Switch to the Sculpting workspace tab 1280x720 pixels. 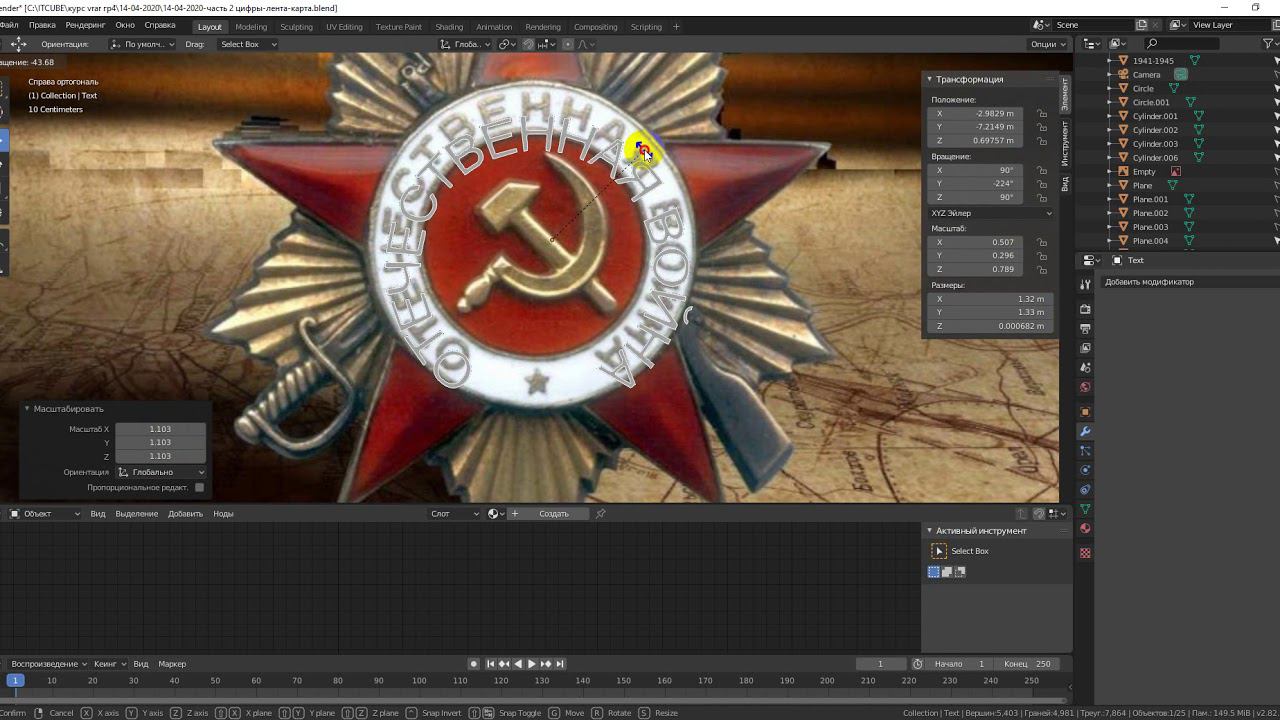[296, 27]
